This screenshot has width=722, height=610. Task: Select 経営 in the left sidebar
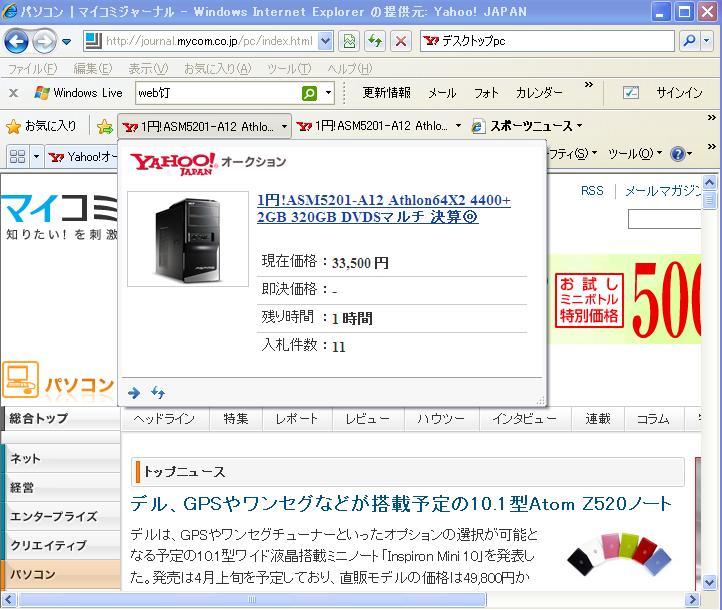tap(61, 488)
